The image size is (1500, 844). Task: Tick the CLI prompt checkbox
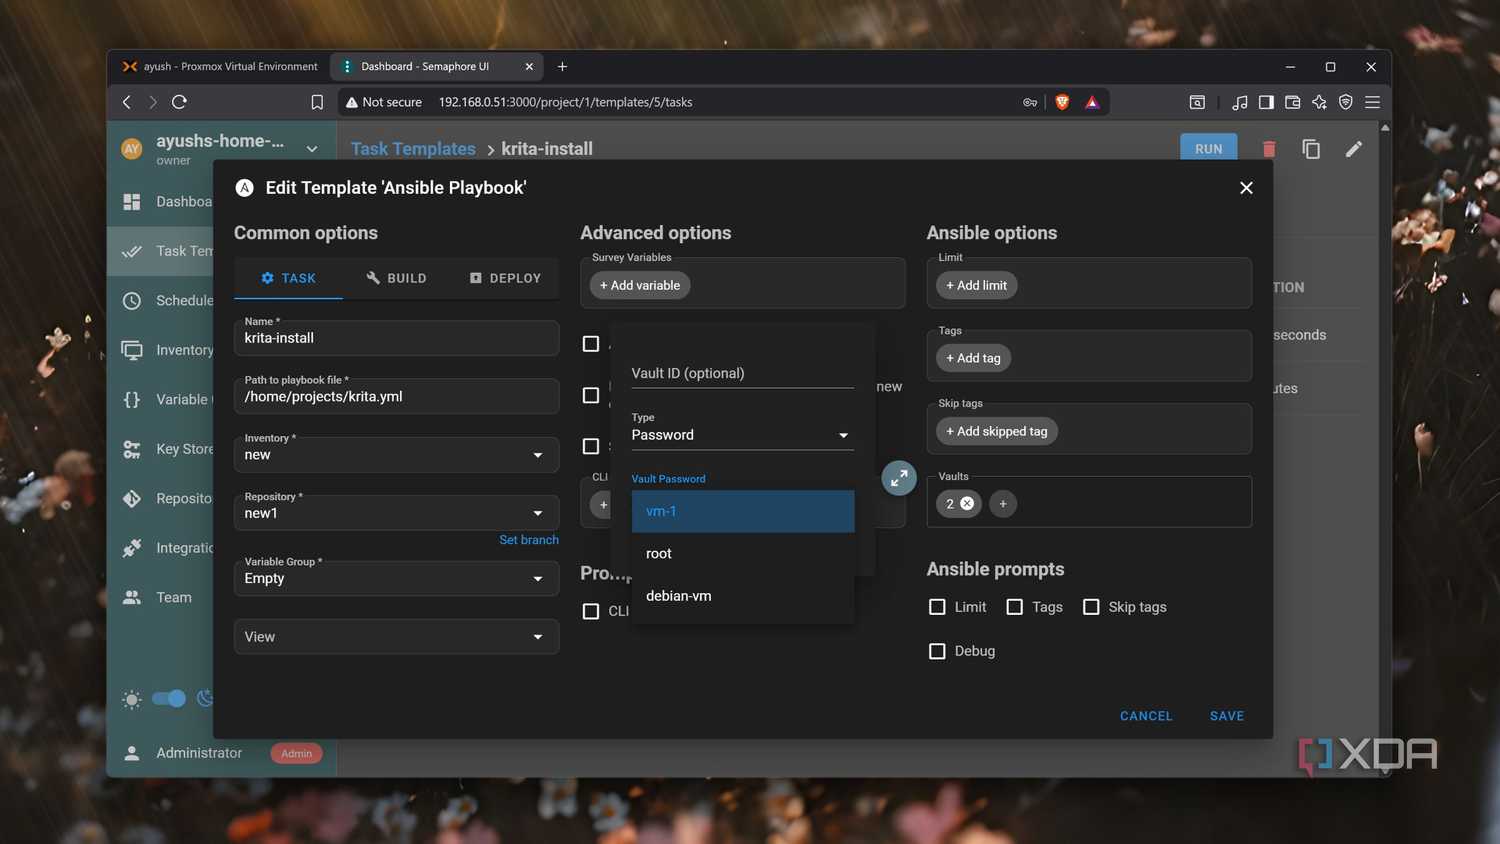coord(591,611)
